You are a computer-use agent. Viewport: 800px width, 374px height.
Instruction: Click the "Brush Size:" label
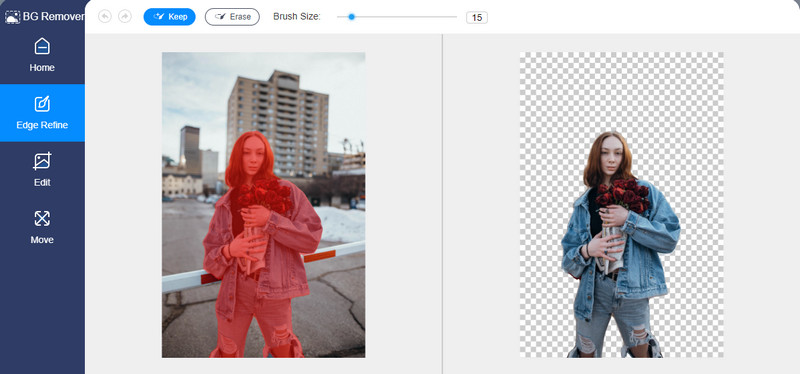[297, 16]
